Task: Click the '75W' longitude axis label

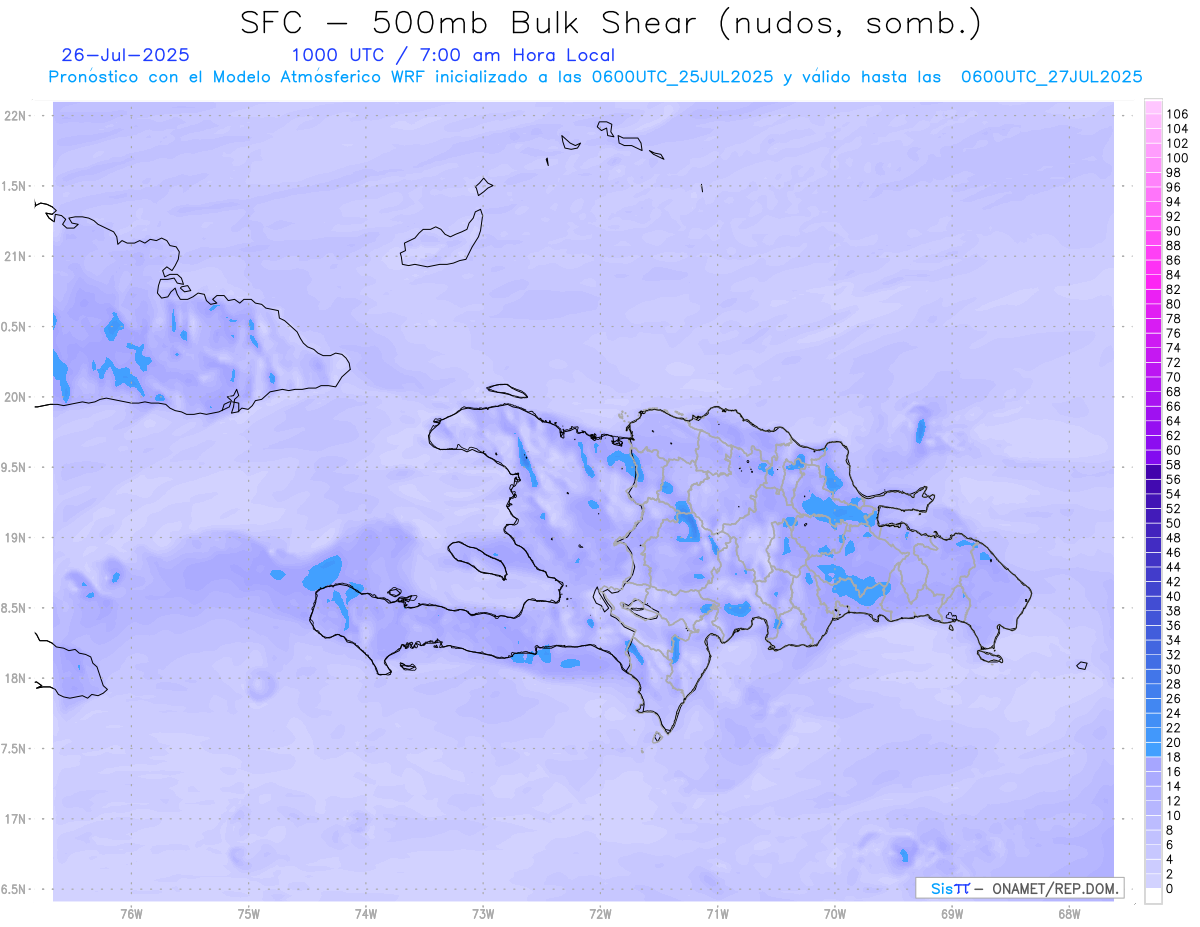Action: (248, 913)
